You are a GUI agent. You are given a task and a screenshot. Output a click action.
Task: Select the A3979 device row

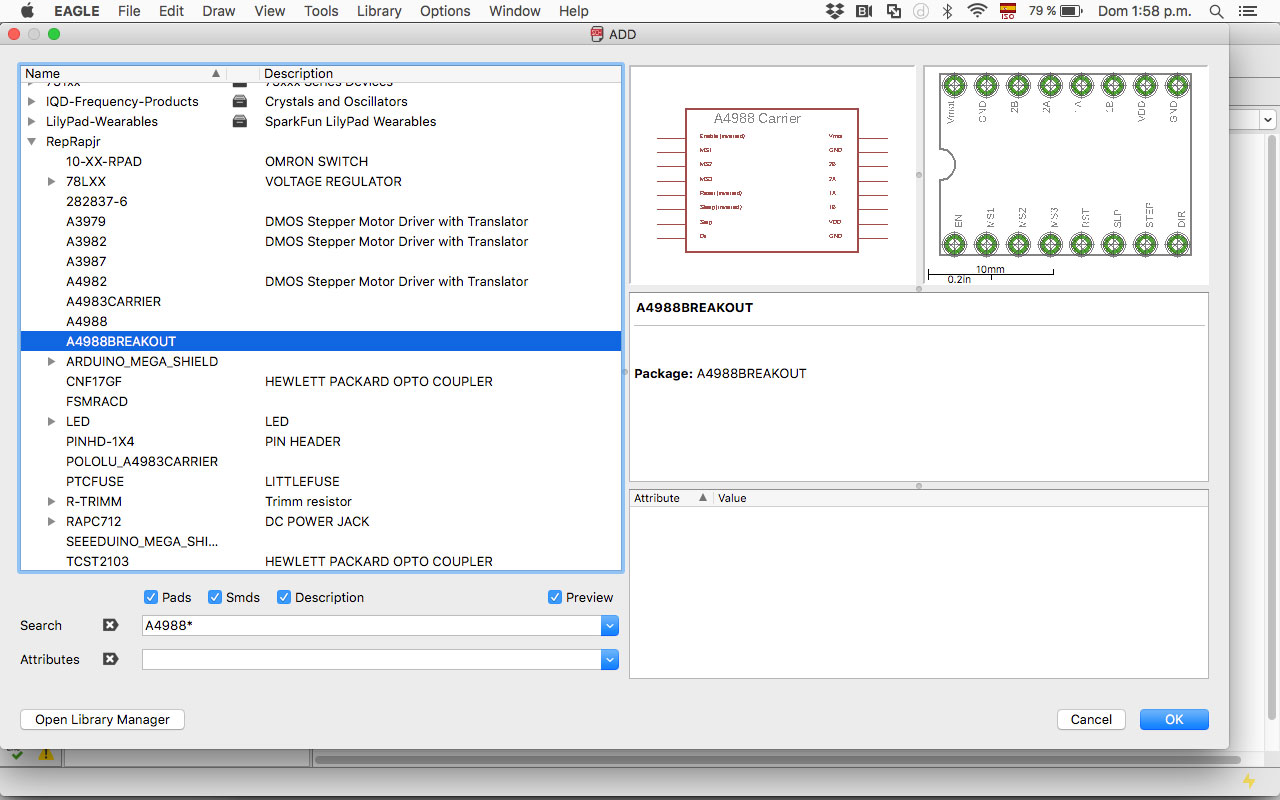[x=321, y=221]
